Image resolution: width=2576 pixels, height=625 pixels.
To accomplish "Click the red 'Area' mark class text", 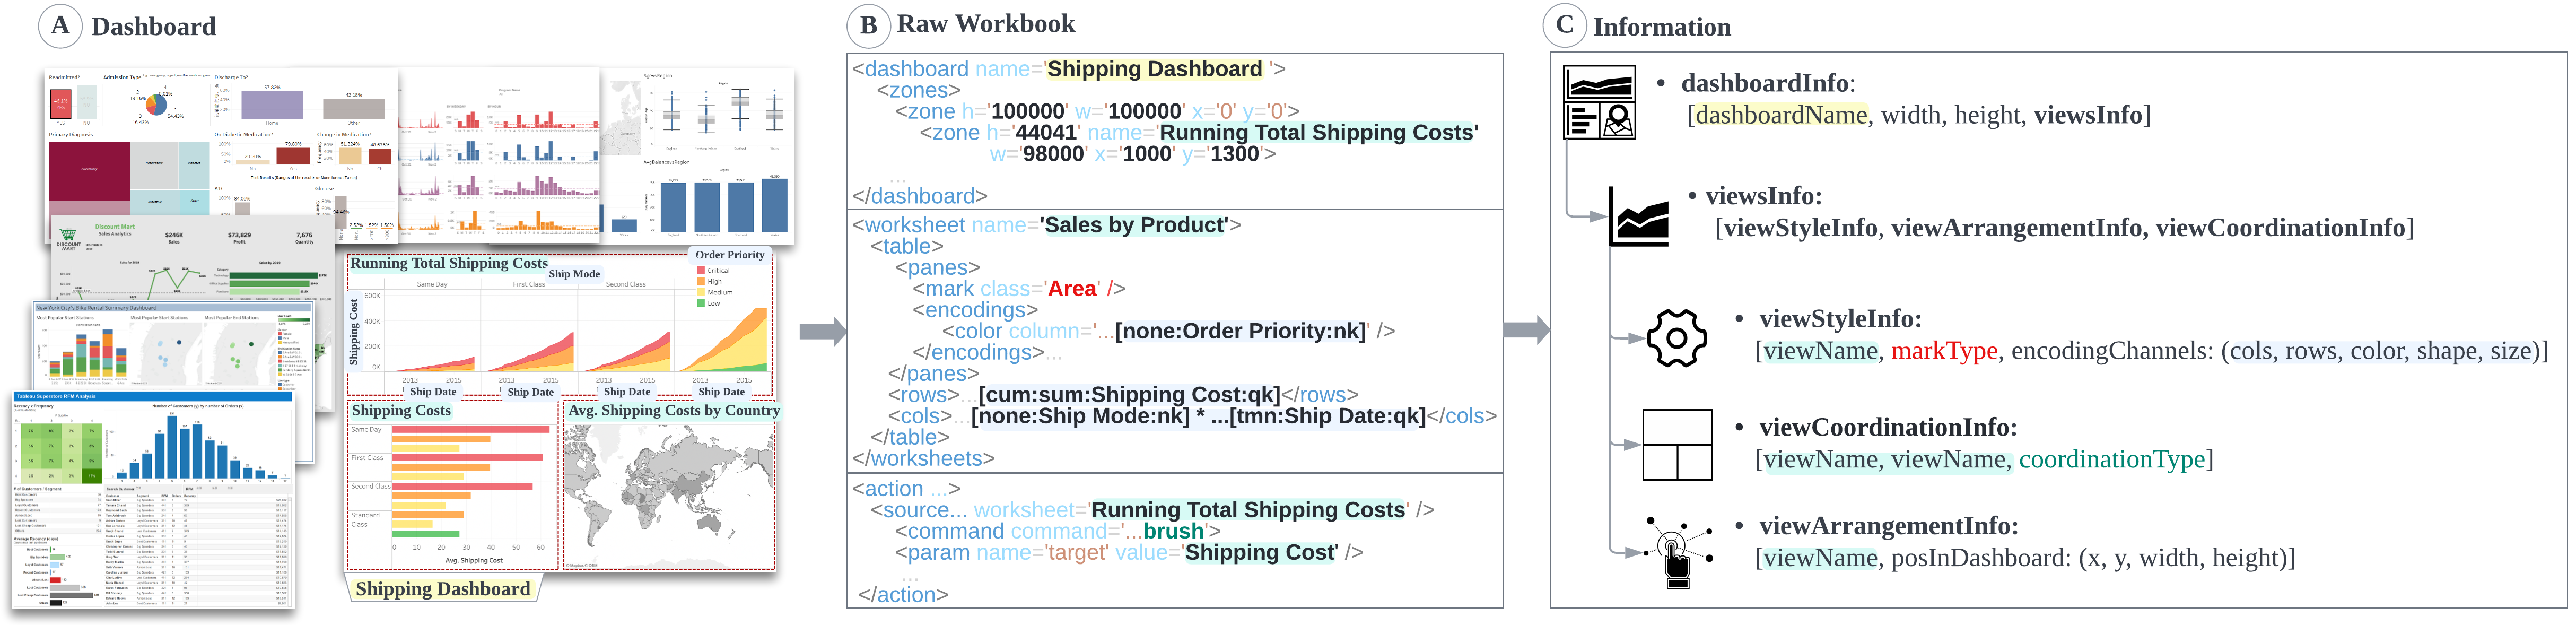I will click(1072, 289).
